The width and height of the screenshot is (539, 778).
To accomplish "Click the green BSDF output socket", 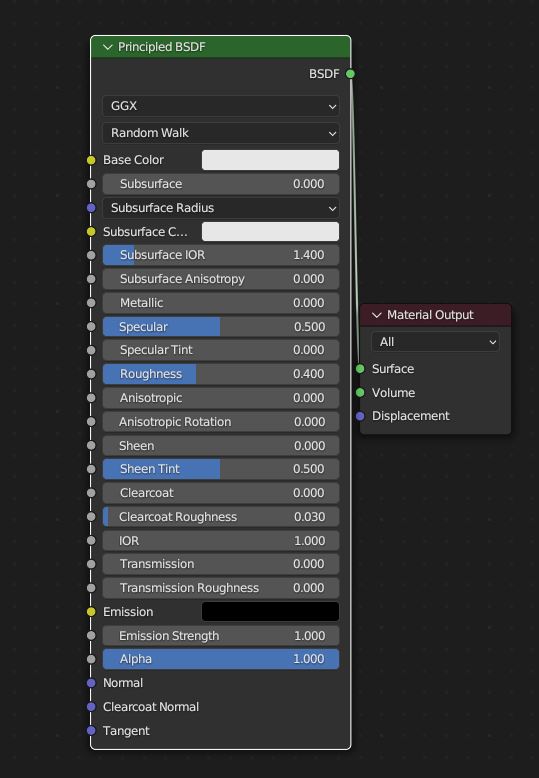I will tap(350, 74).
